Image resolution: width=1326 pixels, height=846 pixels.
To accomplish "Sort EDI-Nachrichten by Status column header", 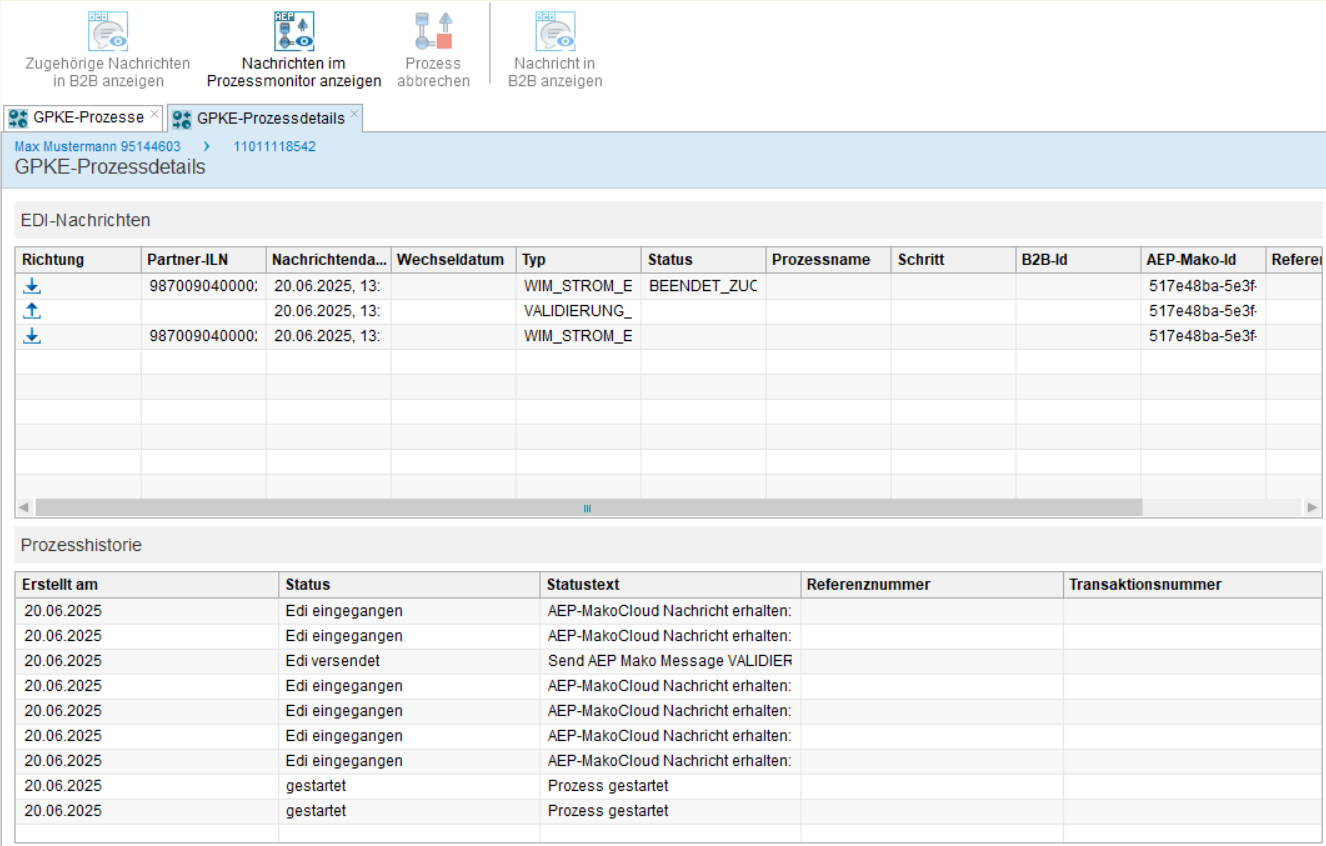I will pos(704,260).
